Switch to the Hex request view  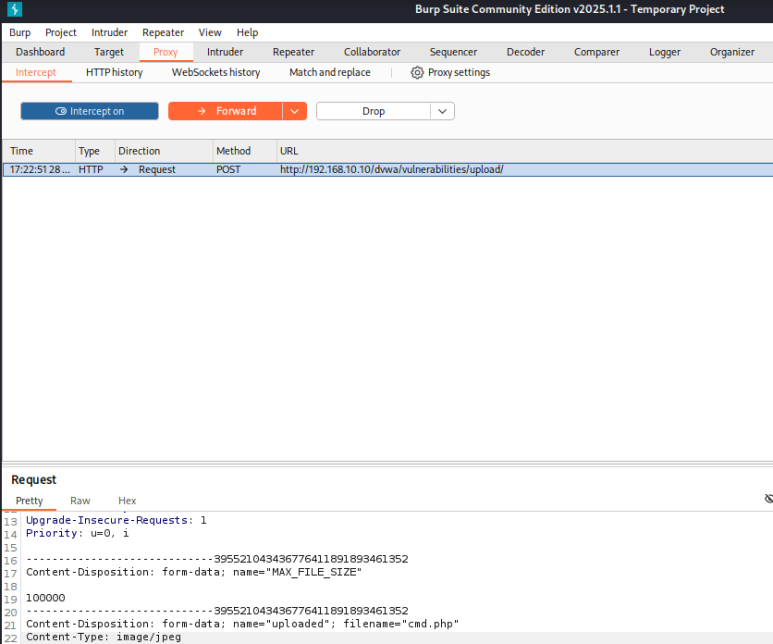(127, 501)
